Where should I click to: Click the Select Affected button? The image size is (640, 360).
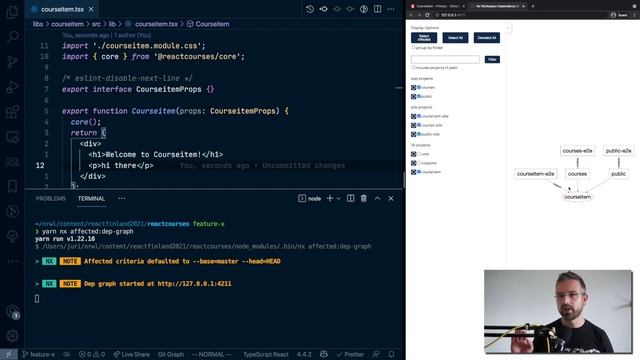[424, 38]
